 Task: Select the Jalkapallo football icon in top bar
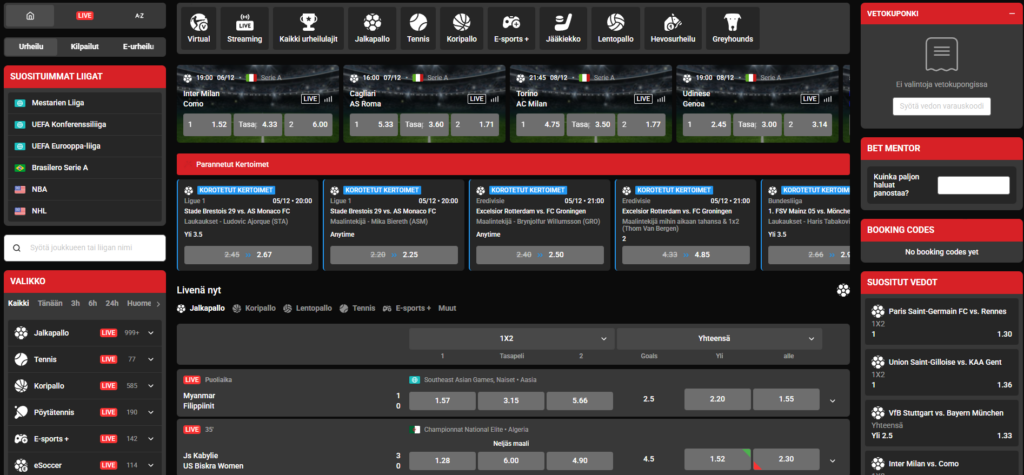click(x=372, y=28)
